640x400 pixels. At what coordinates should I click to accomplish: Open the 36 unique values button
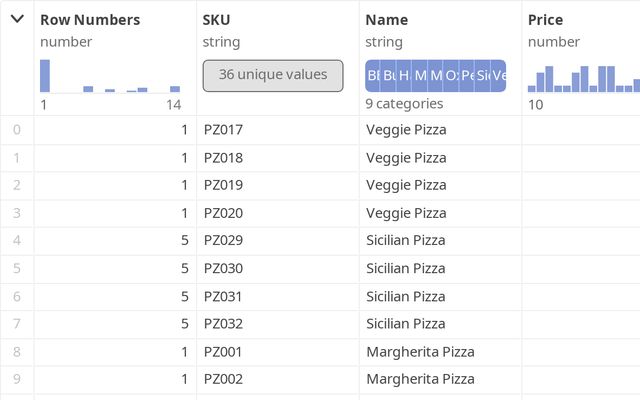click(273, 75)
